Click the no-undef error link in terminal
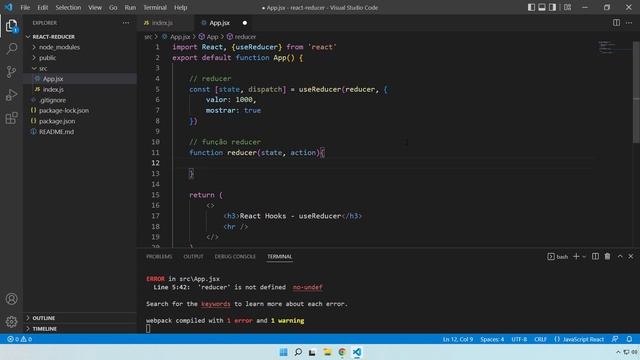640x360 pixels. pos(307,287)
